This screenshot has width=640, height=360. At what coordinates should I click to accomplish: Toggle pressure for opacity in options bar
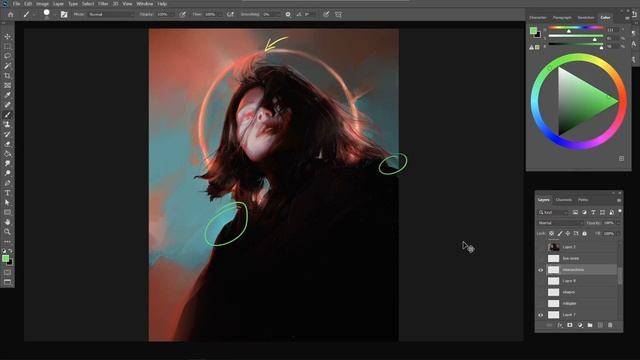[182, 14]
